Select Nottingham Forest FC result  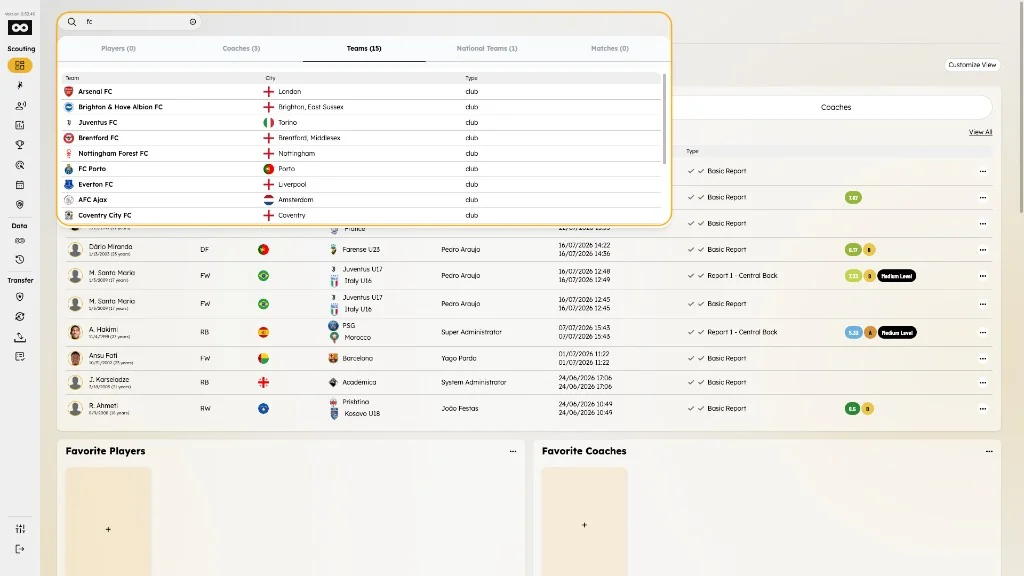[362, 153]
